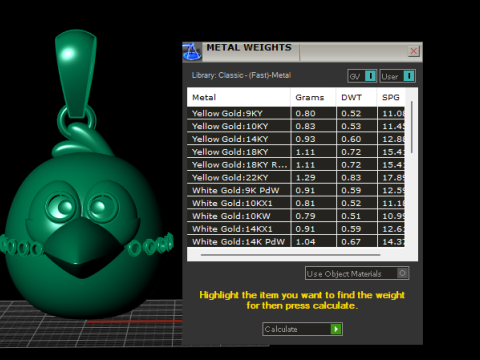Viewport: 480px width, 360px height.
Task: Click the pendant bail at top
Action: coord(76,73)
